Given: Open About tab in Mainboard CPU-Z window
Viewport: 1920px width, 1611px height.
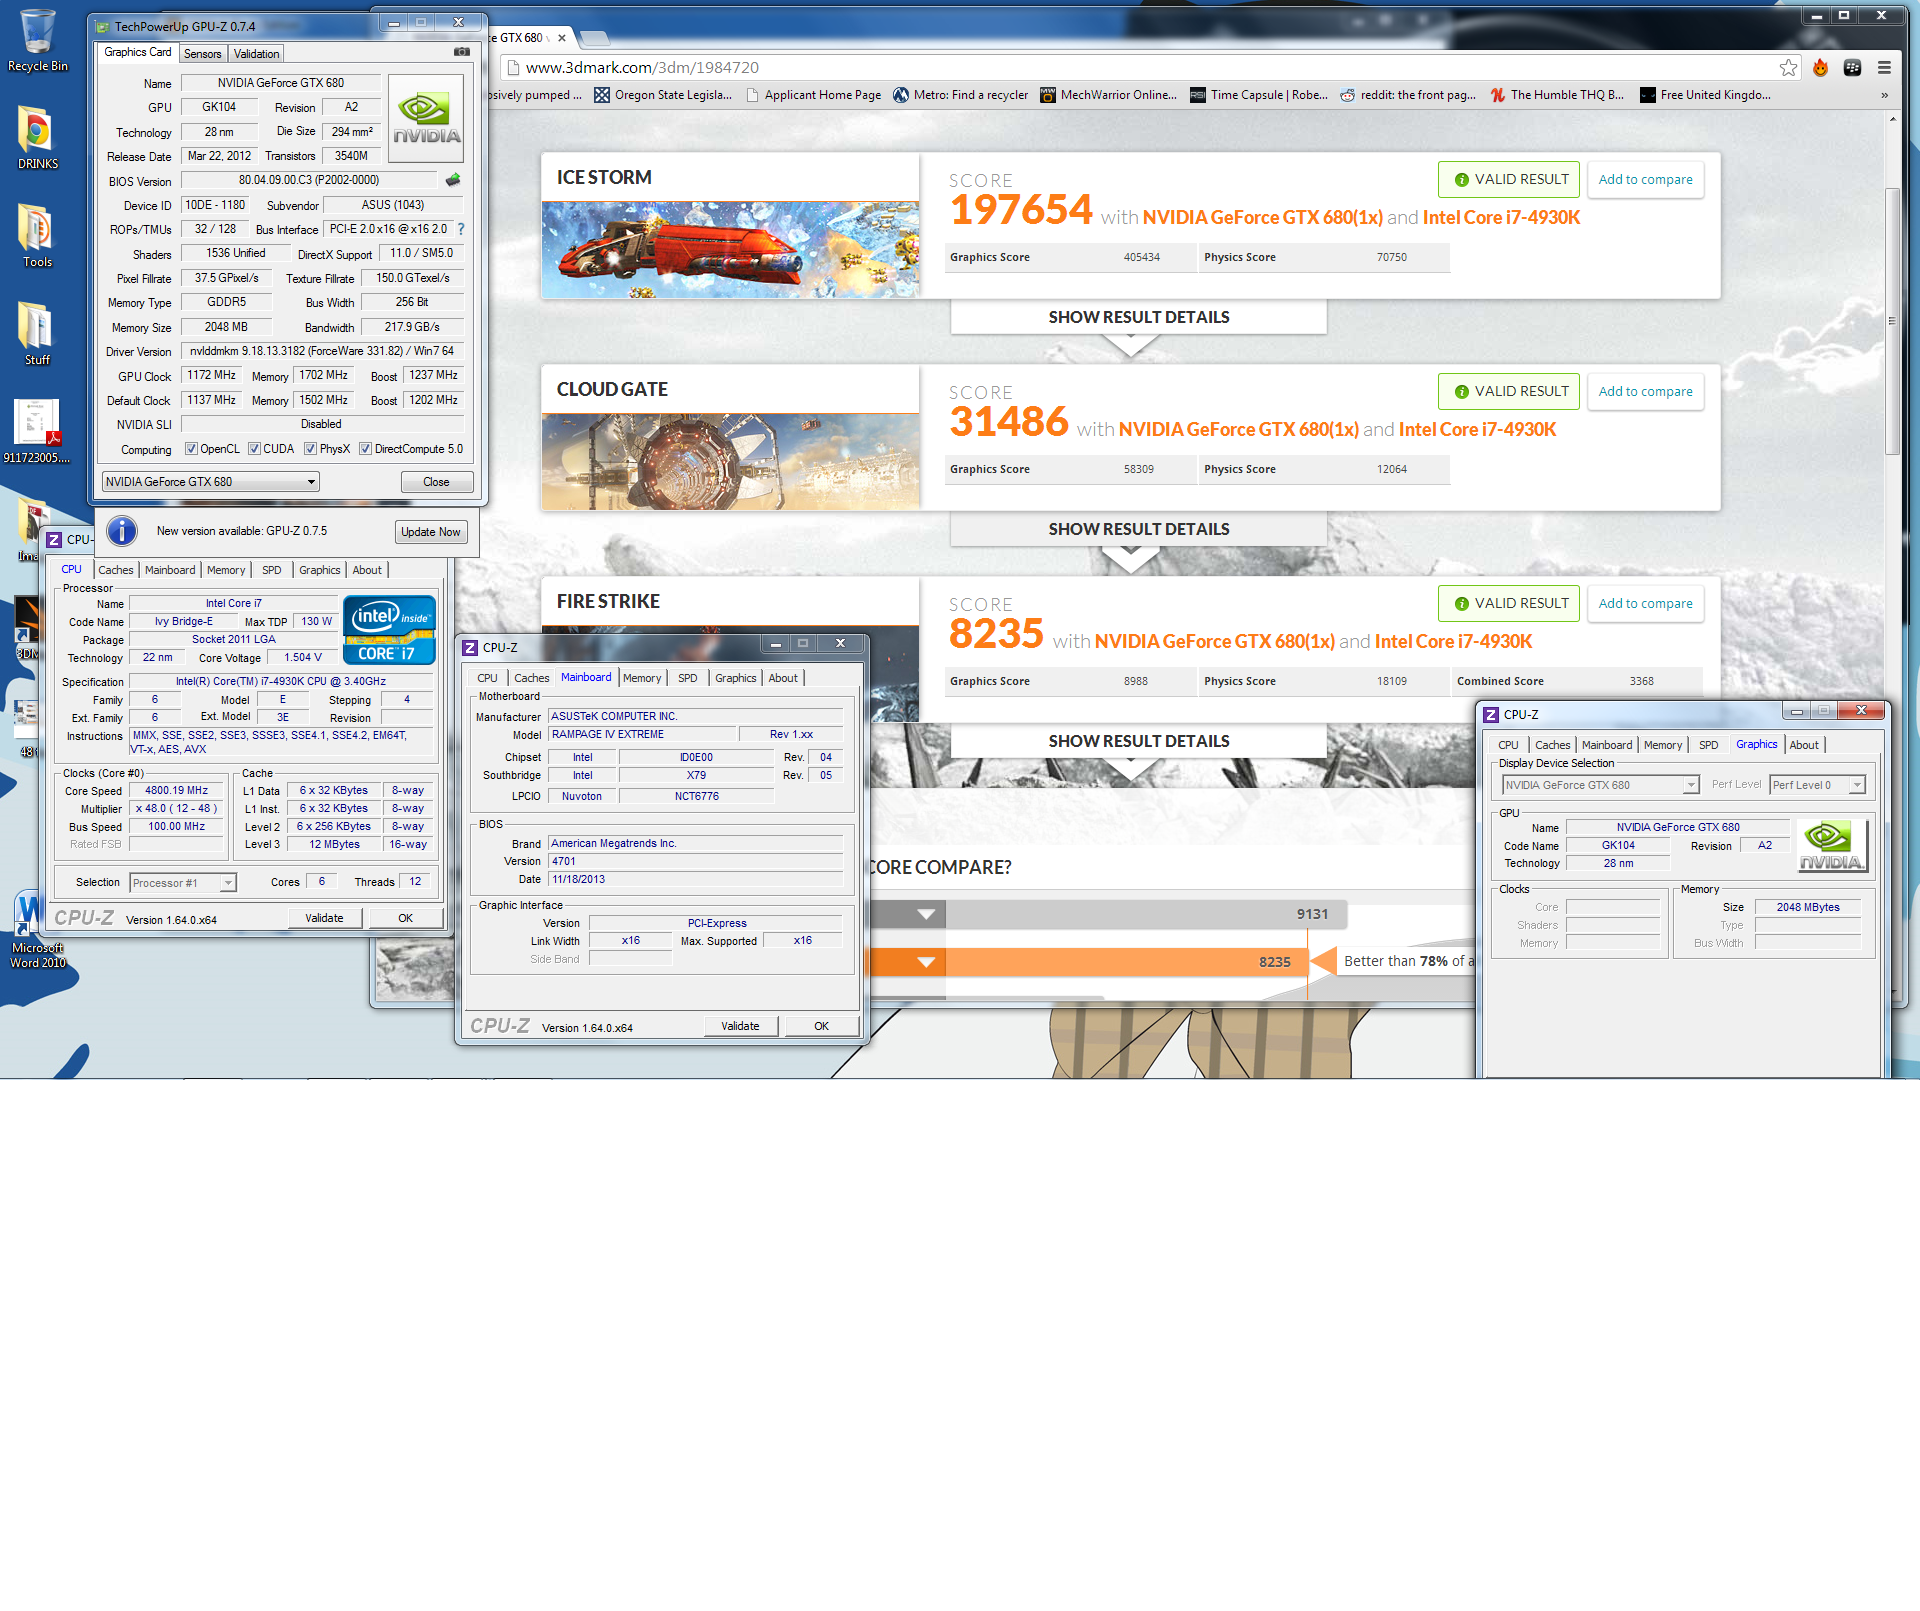Looking at the screenshot, I should pyautogui.click(x=783, y=678).
